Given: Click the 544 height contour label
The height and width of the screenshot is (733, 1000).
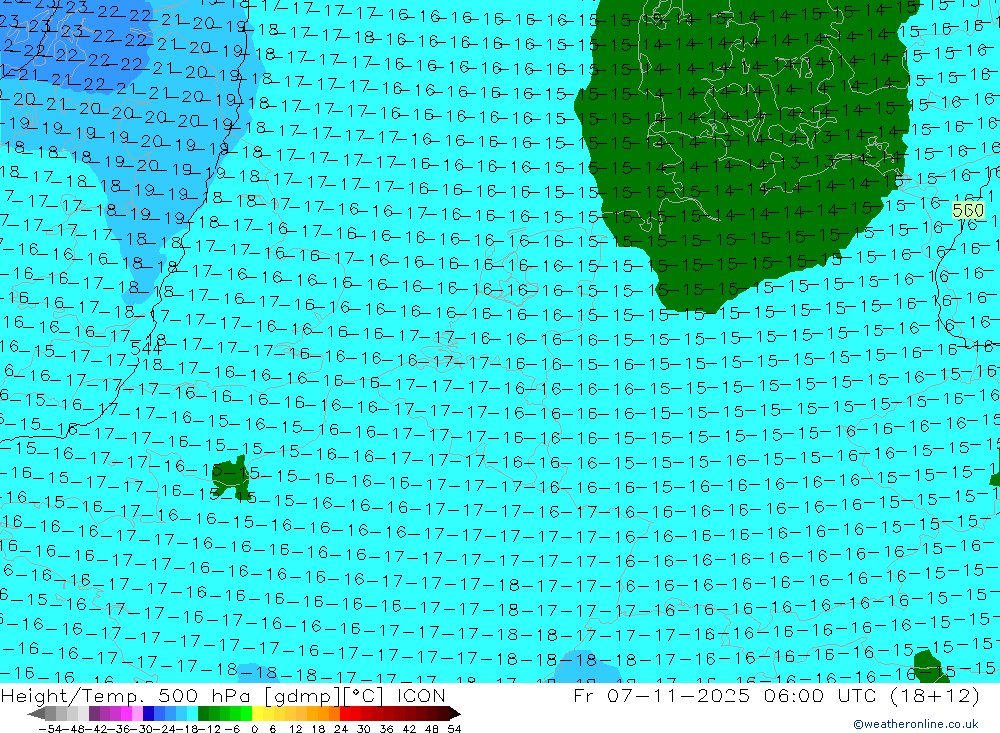Looking at the screenshot, I should 146,348.
